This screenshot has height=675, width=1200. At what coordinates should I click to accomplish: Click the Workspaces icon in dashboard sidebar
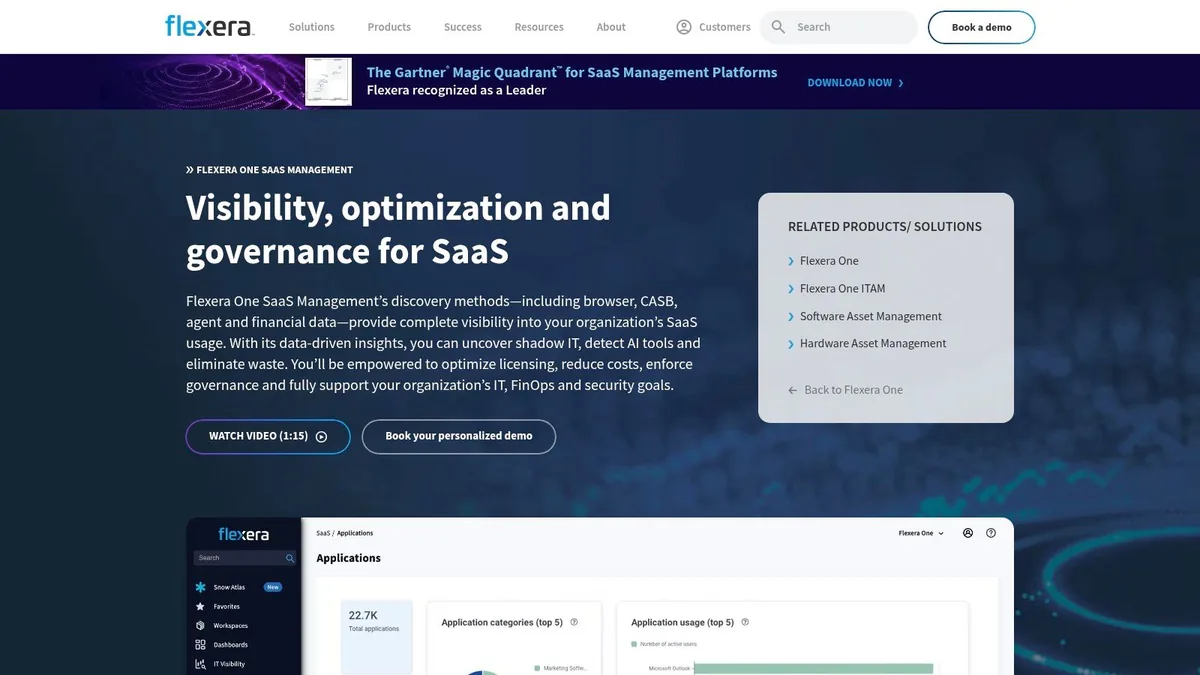coord(200,626)
